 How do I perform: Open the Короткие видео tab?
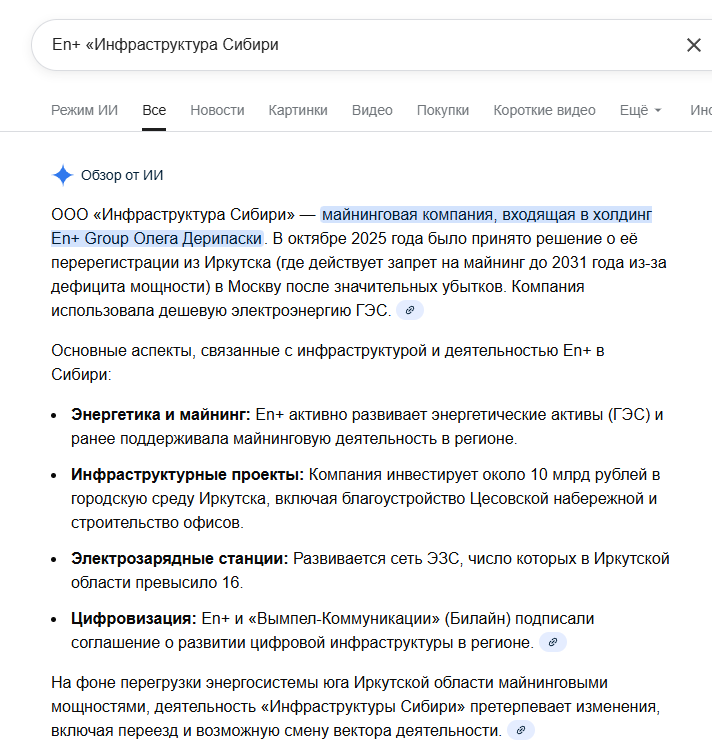(544, 110)
